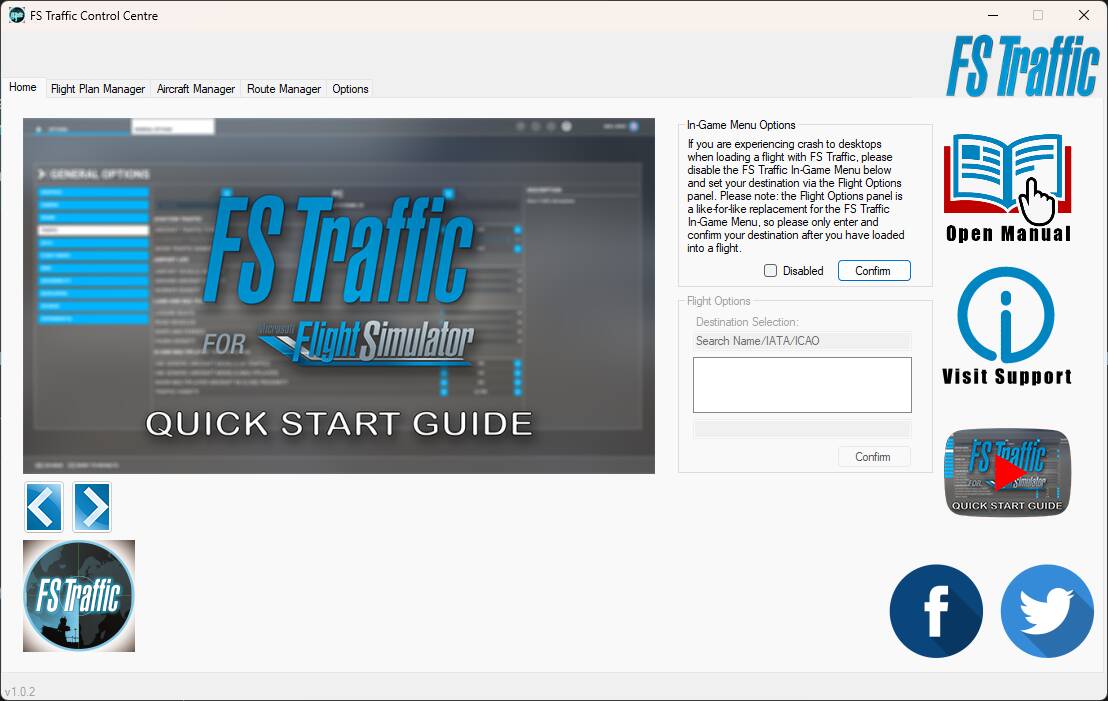Switch to the Flight Plan Manager tab
The height and width of the screenshot is (701, 1108).
pos(97,88)
